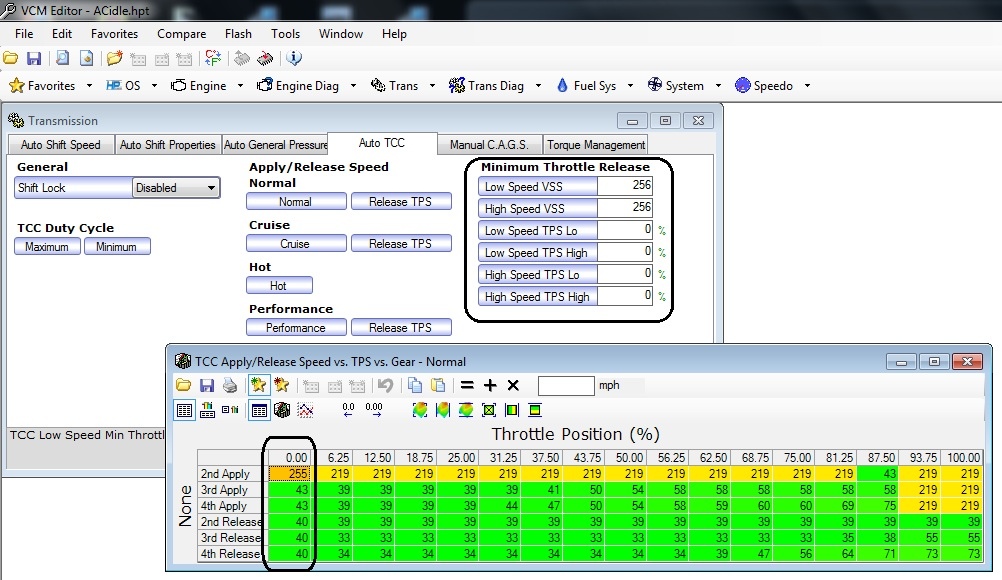
Task: Click the TCC Duty Cycle Minimum button
Action: [x=117, y=247]
